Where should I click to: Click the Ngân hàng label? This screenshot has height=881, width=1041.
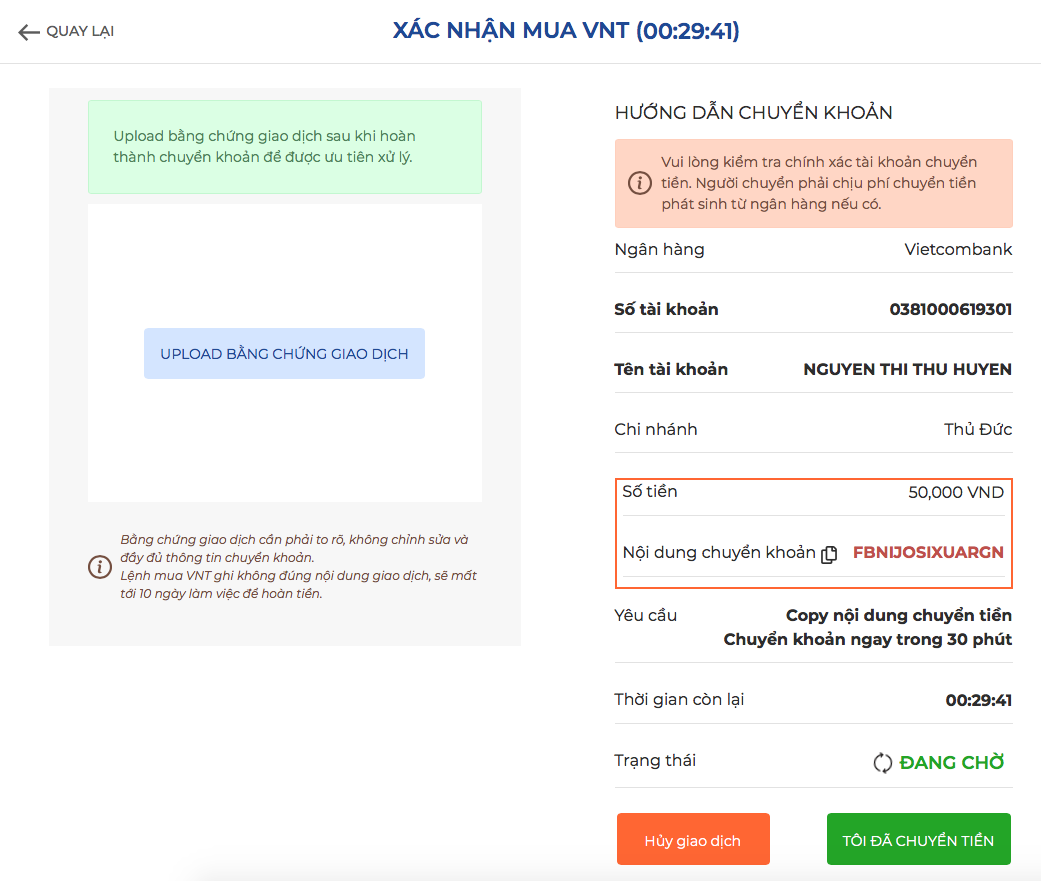tap(659, 250)
